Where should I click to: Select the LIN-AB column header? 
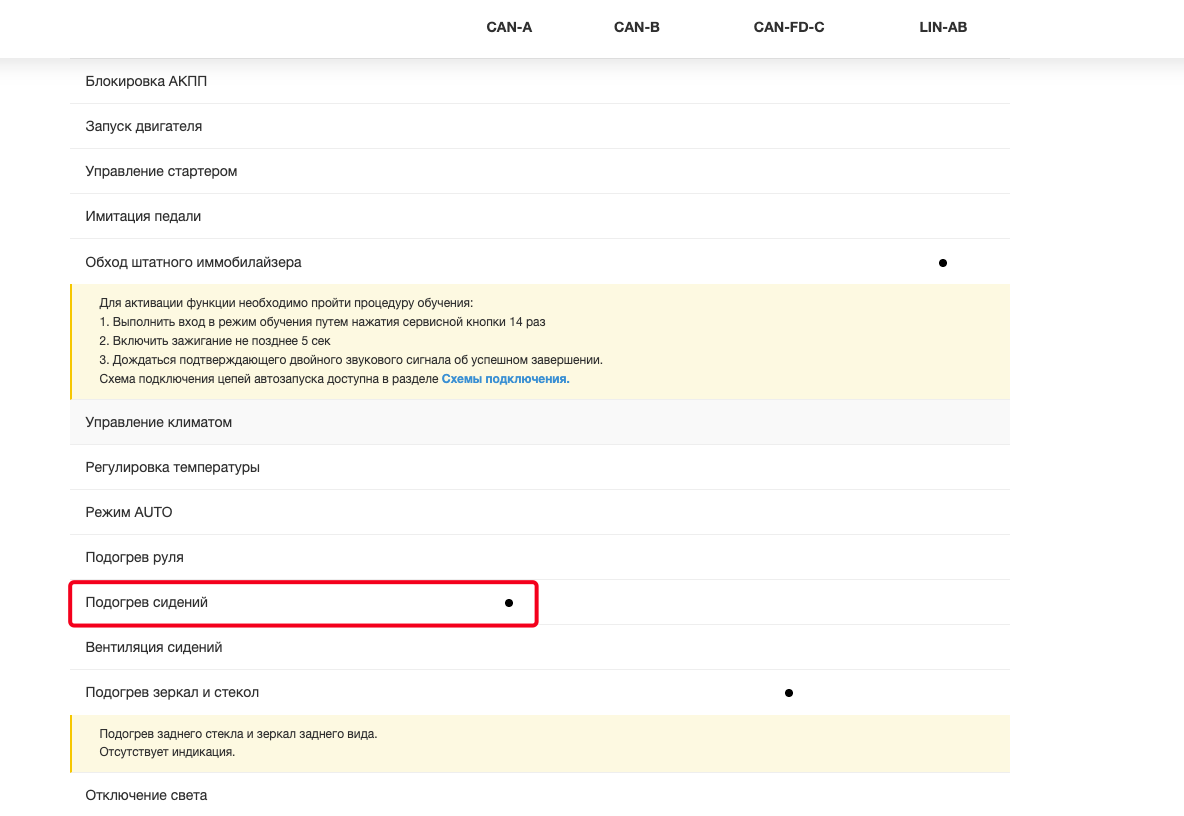tap(943, 27)
